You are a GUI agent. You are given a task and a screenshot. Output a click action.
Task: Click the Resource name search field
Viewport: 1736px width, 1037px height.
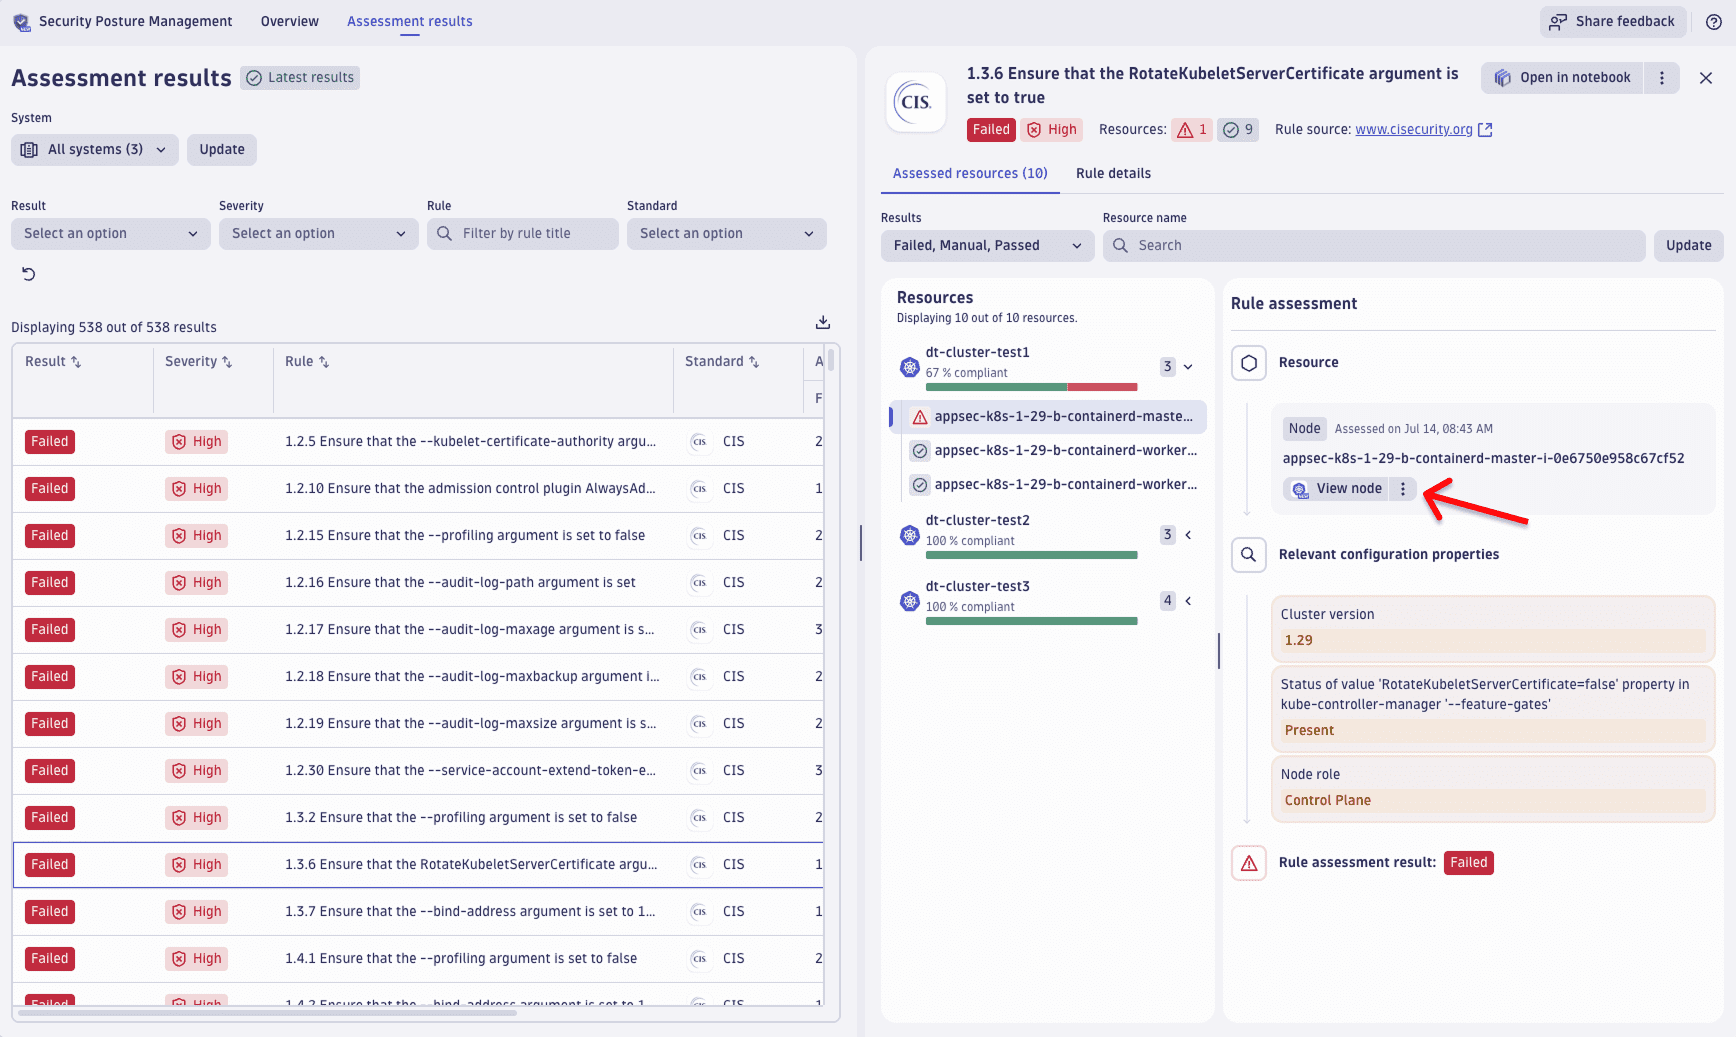click(1373, 246)
